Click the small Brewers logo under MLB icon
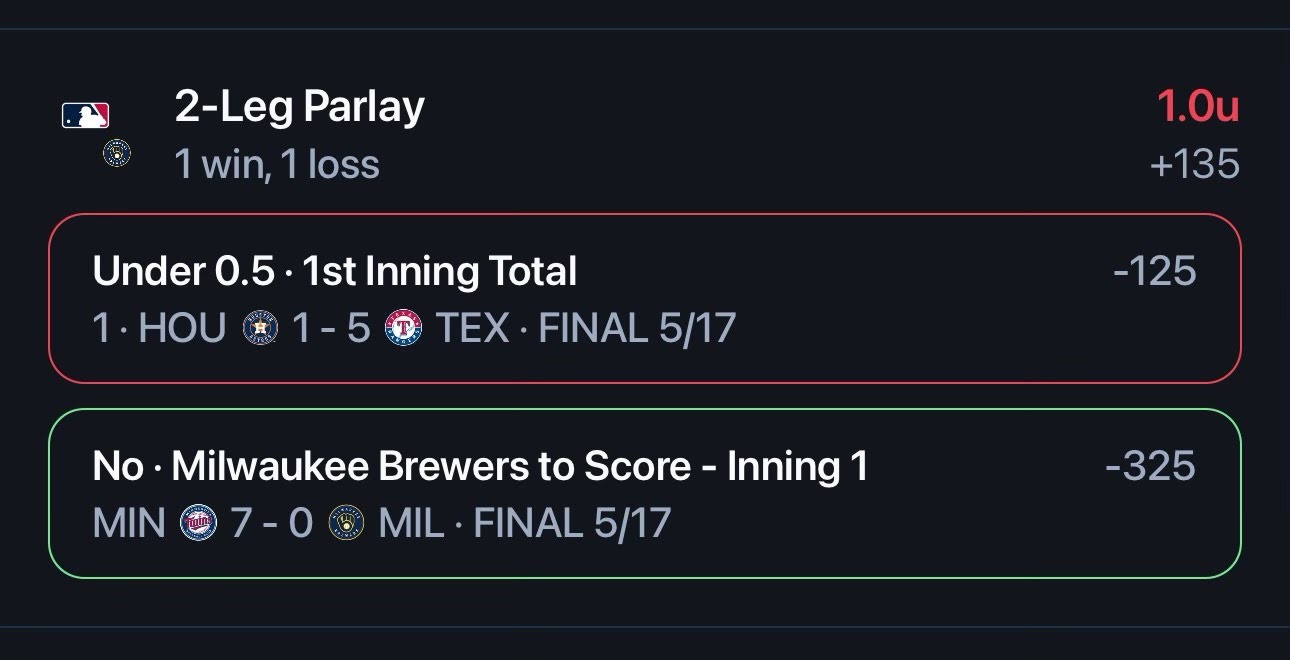This screenshot has height=660, width=1290. (117, 153)
